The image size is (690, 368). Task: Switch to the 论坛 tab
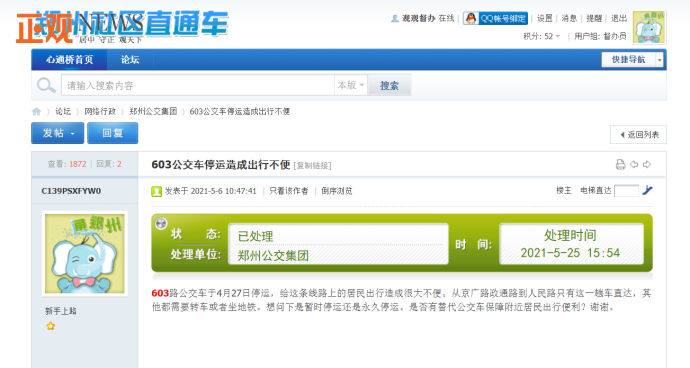point(130,60)
